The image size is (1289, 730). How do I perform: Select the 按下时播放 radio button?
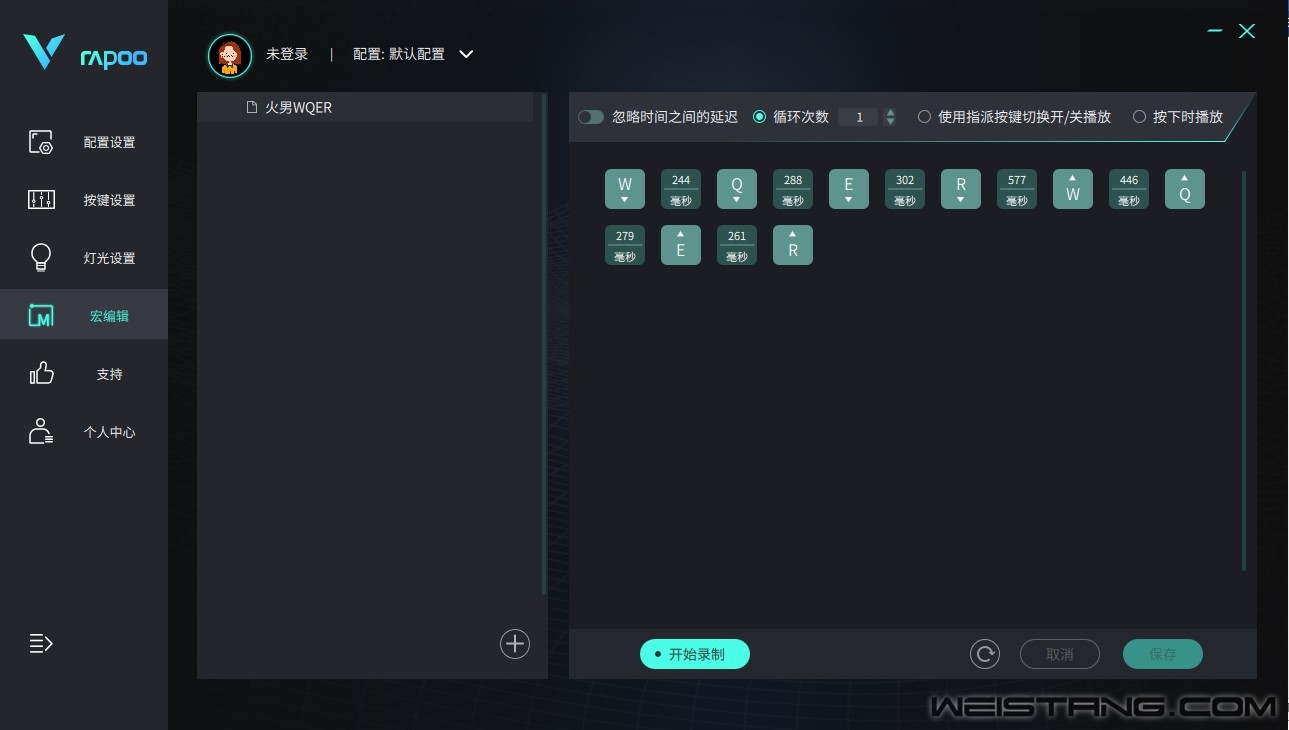pos(1139,117)
